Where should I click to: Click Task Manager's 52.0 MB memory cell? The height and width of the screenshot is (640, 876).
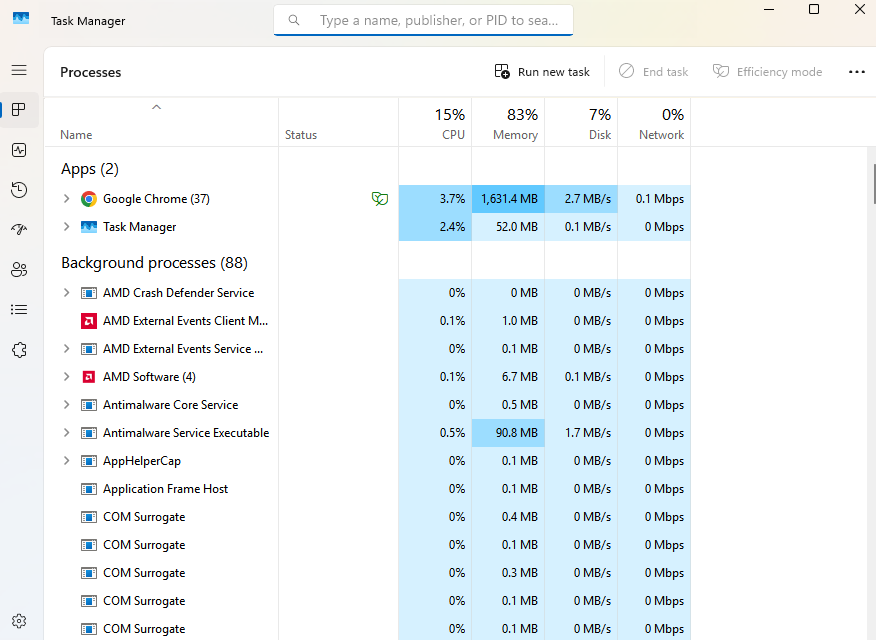click(x=508, y=227)
